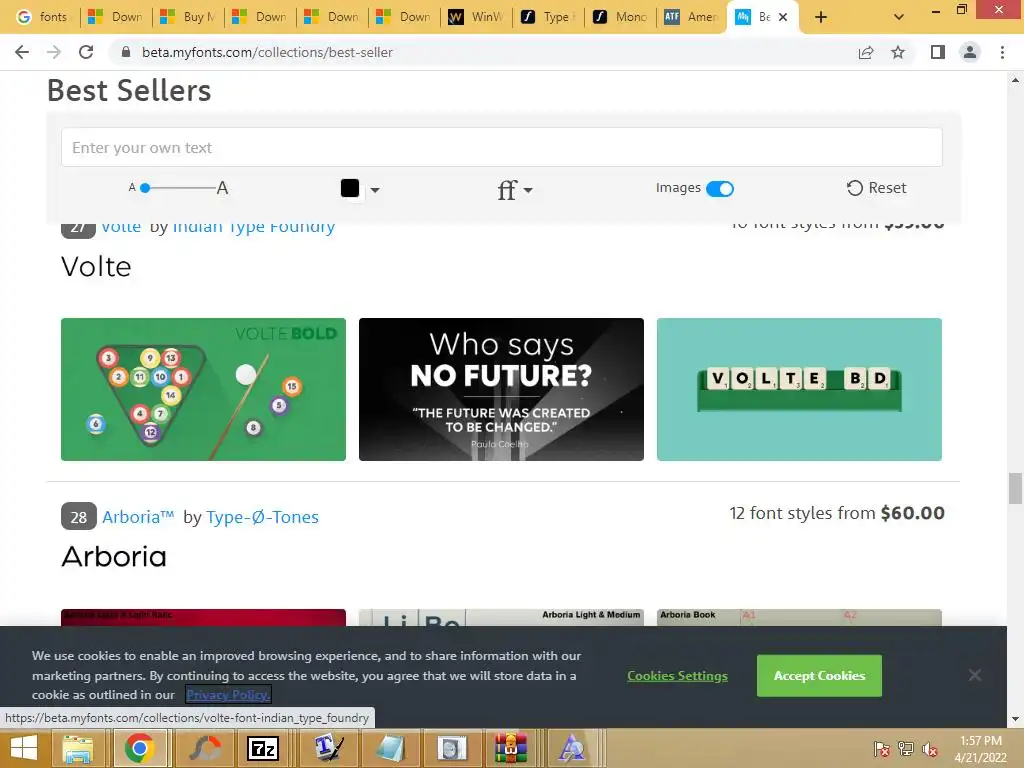Switch to the ATF Amer tab

[x=692, y=17]
